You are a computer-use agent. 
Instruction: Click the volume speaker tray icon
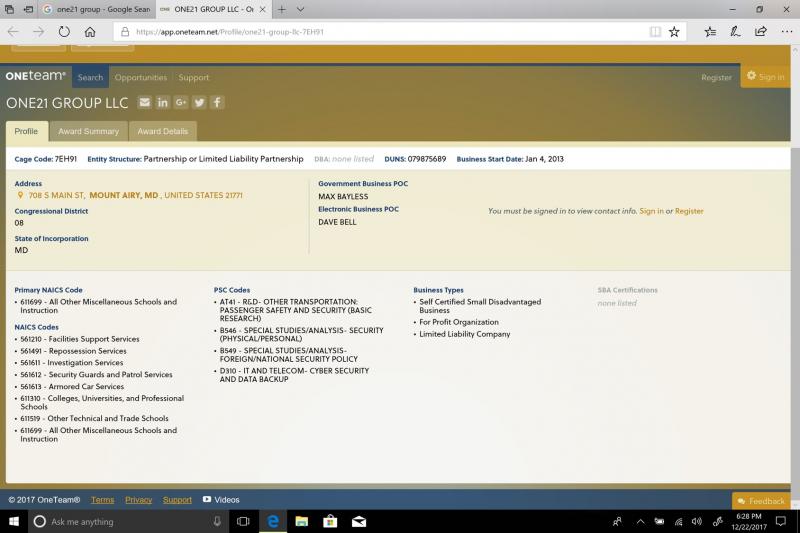tap(696, 521)
